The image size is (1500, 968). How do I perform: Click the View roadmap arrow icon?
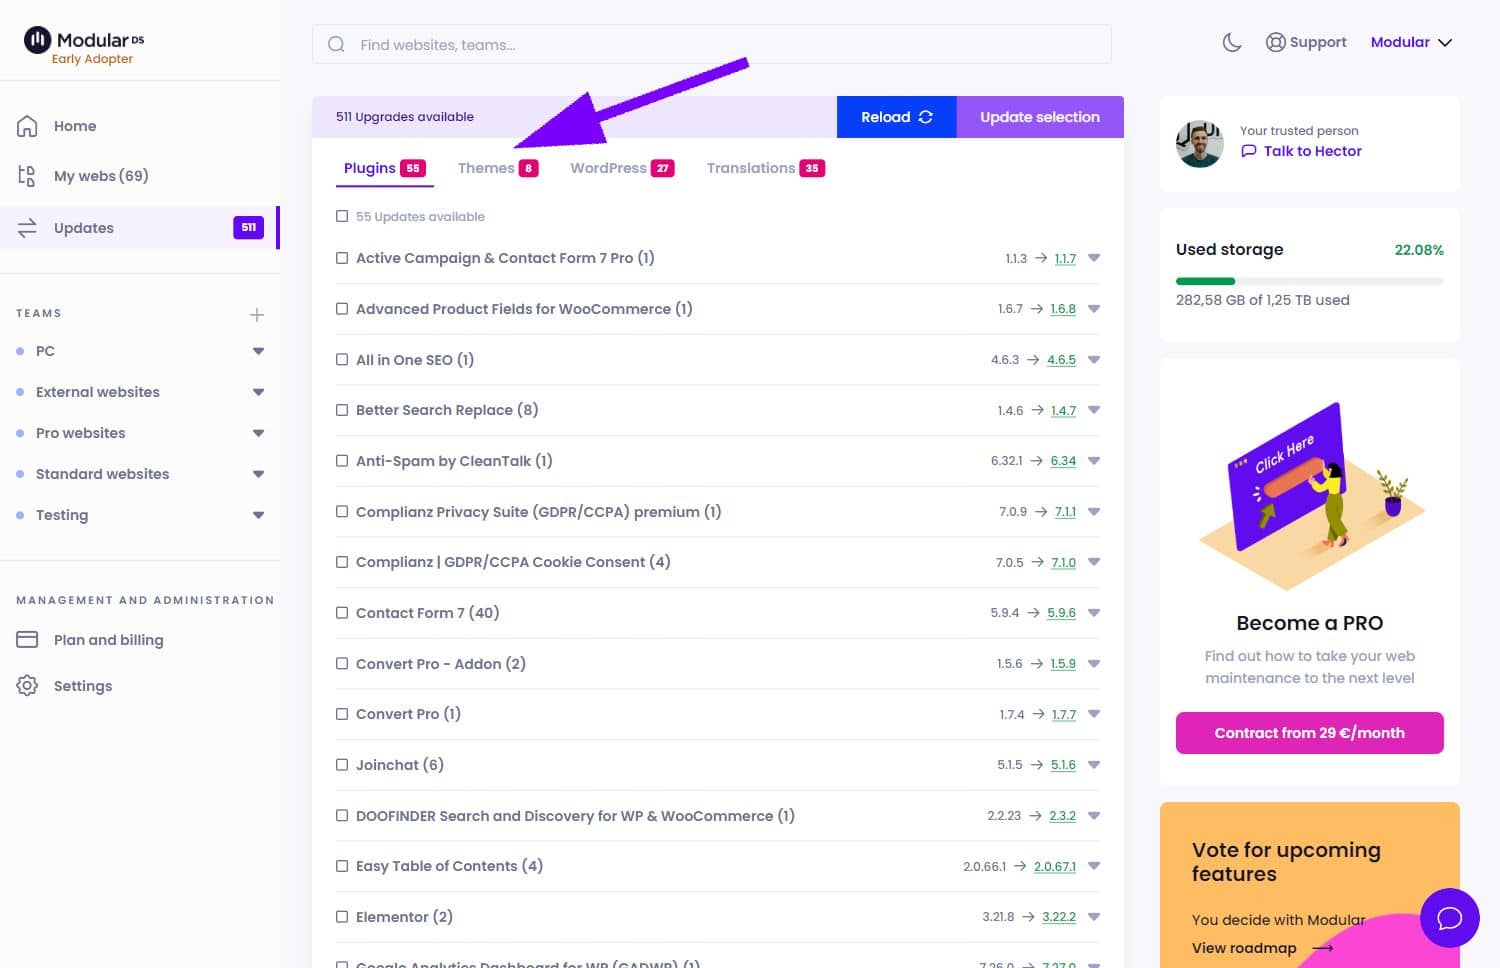[x=1322, y=948]
